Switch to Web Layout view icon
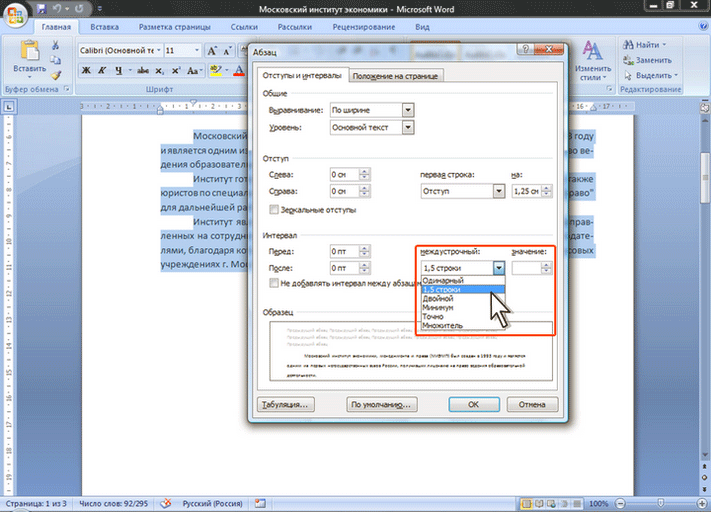This screenshot has width=711, height=512. point(551,503)
